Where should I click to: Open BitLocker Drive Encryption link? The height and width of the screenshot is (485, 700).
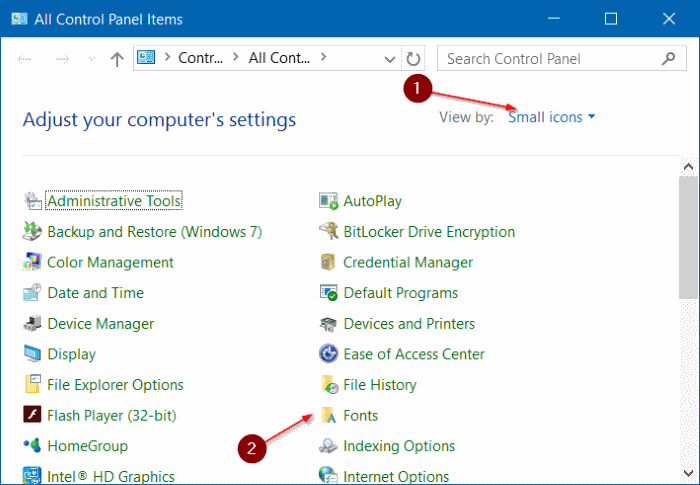point(429,232)
